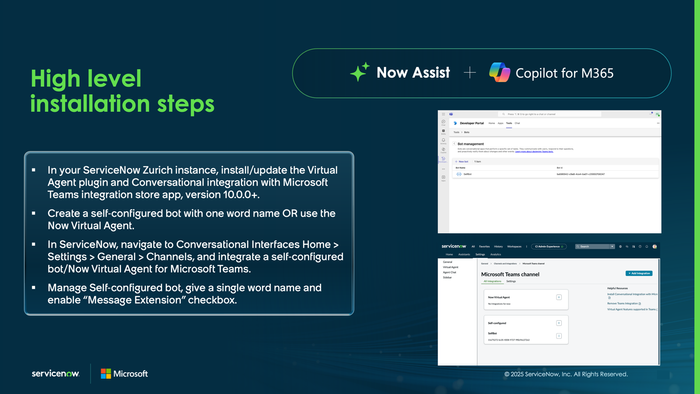Select Sidebar in the settings side menu

[447, 278]
